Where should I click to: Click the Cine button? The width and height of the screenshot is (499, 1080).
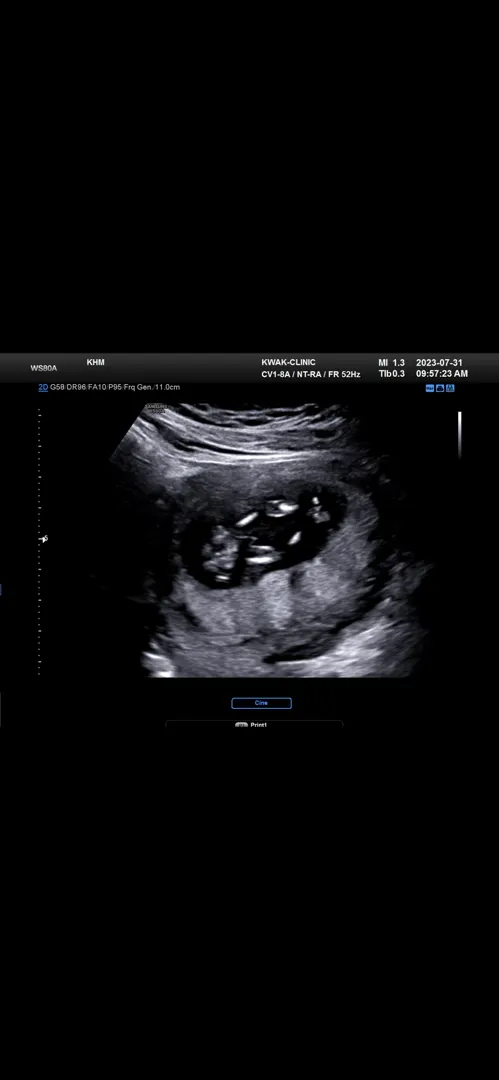261,703
